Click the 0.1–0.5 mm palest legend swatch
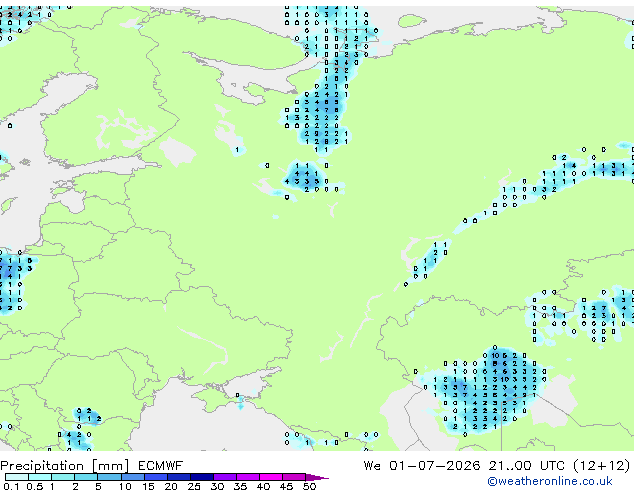The image size is (634, 490). click(x=17, y=477)
